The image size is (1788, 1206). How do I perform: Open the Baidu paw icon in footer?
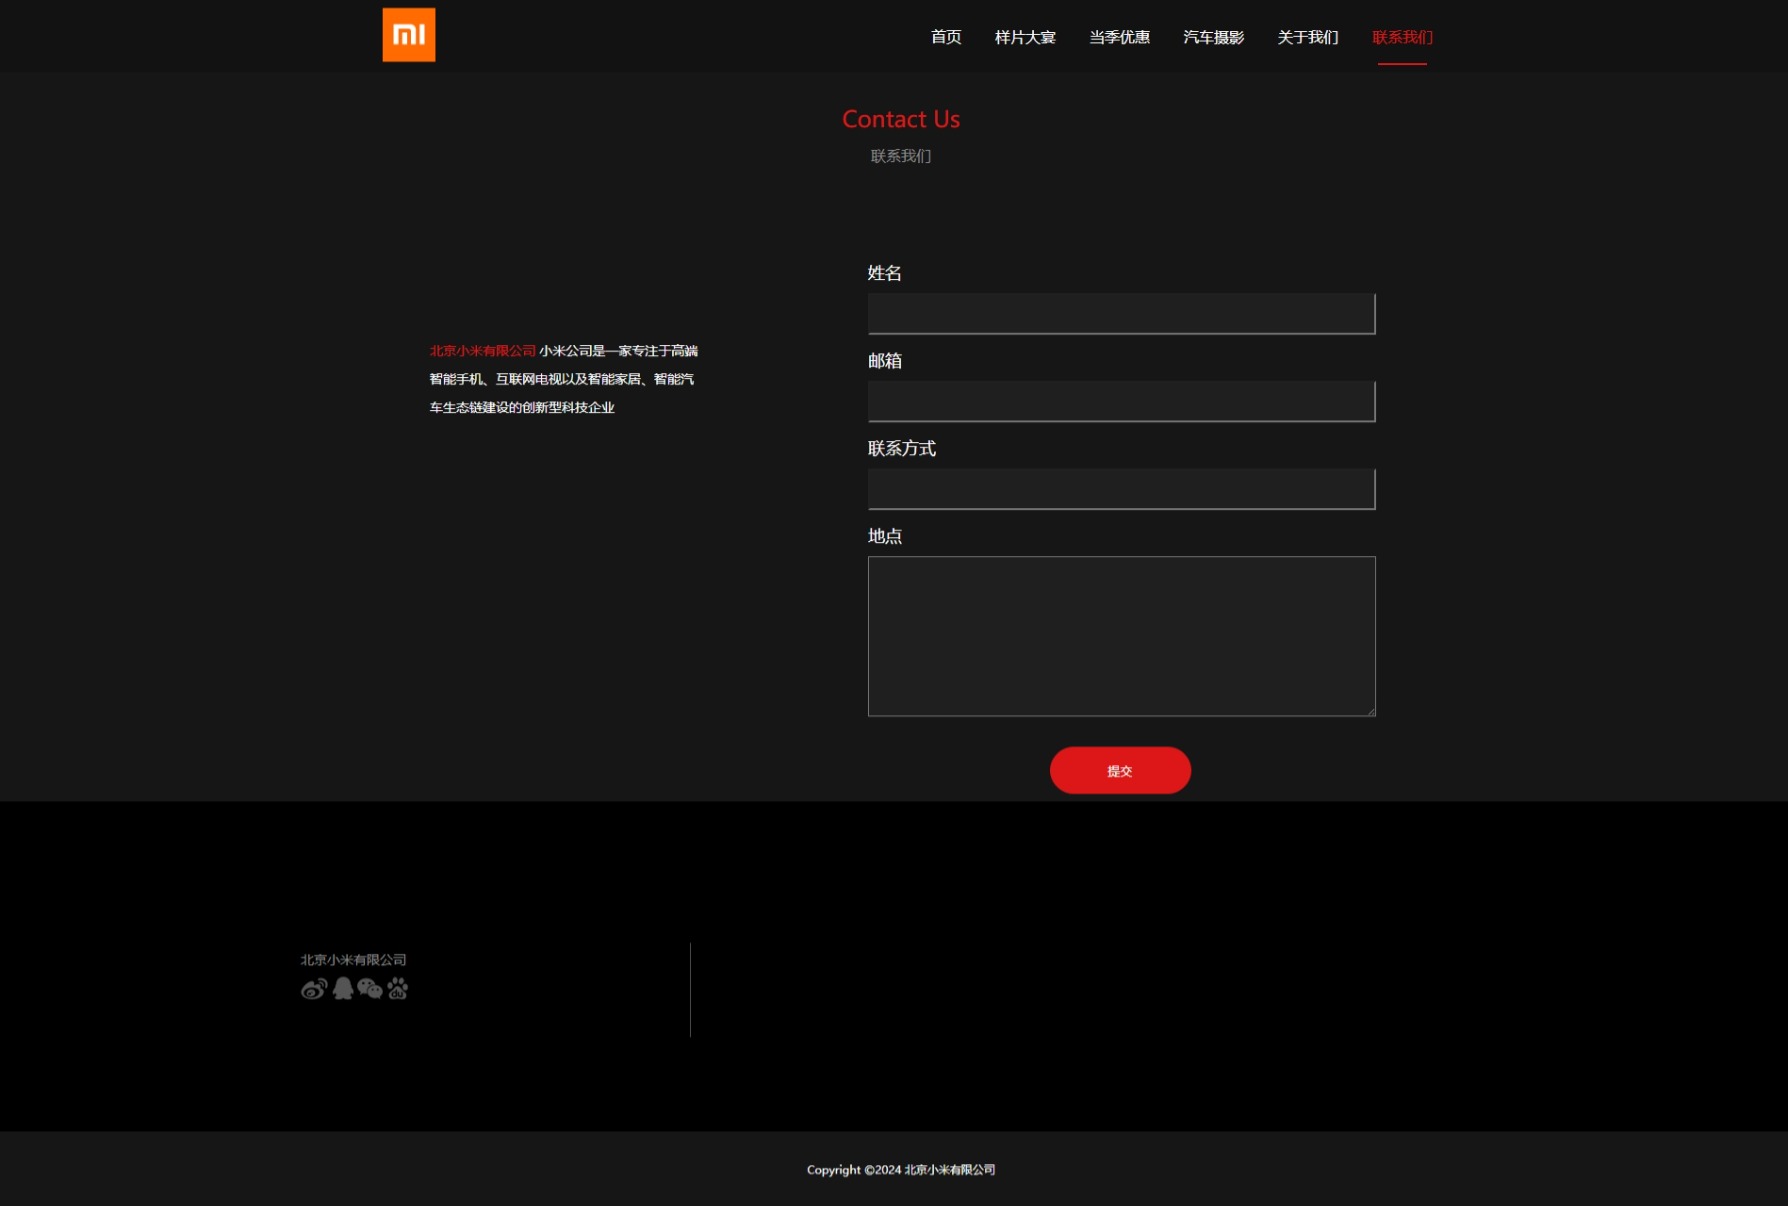(398, 989)
